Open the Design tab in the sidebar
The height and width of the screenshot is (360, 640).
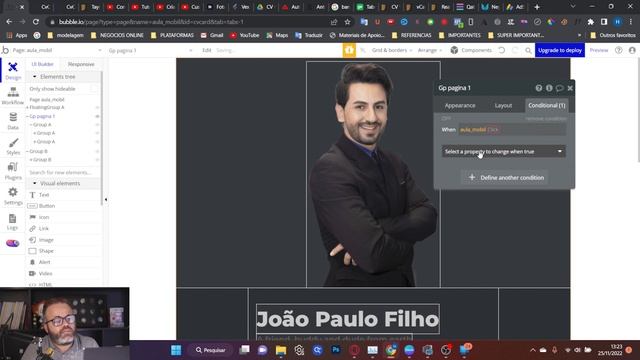13,70
